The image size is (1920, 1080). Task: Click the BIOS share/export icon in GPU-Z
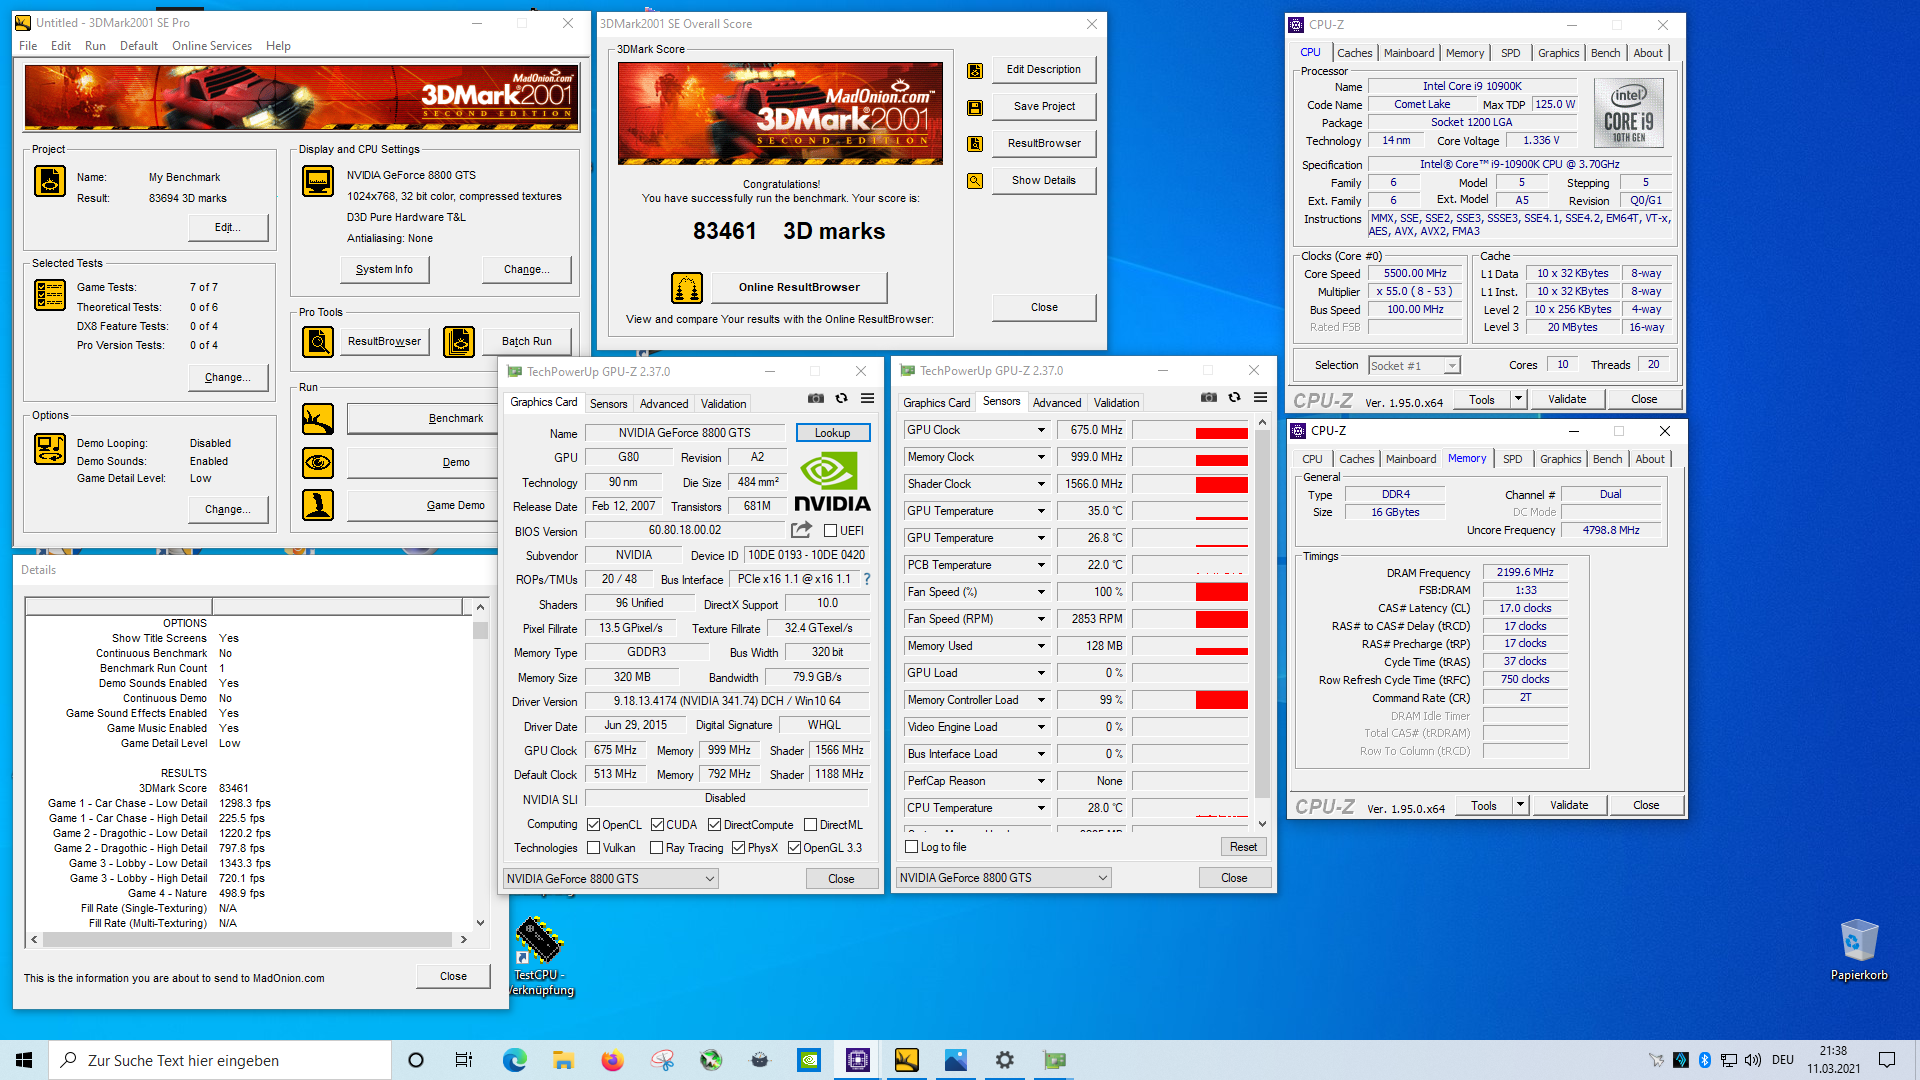[802, 530]
